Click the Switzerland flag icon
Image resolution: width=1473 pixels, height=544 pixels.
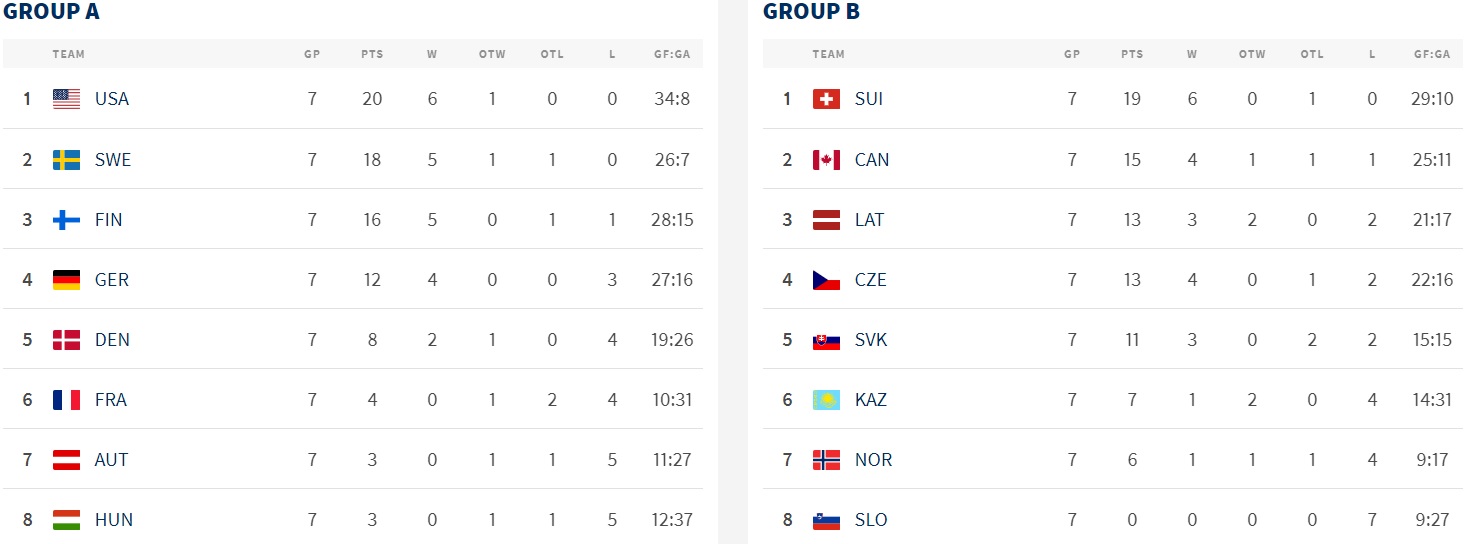[x=826, y=99]
